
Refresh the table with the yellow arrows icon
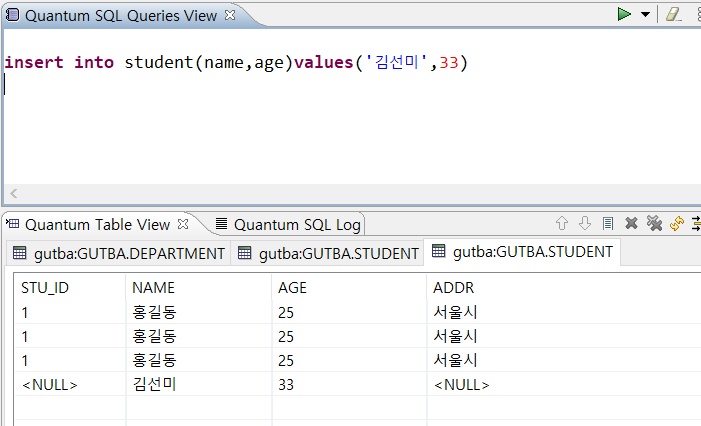(x=677, y=223)
